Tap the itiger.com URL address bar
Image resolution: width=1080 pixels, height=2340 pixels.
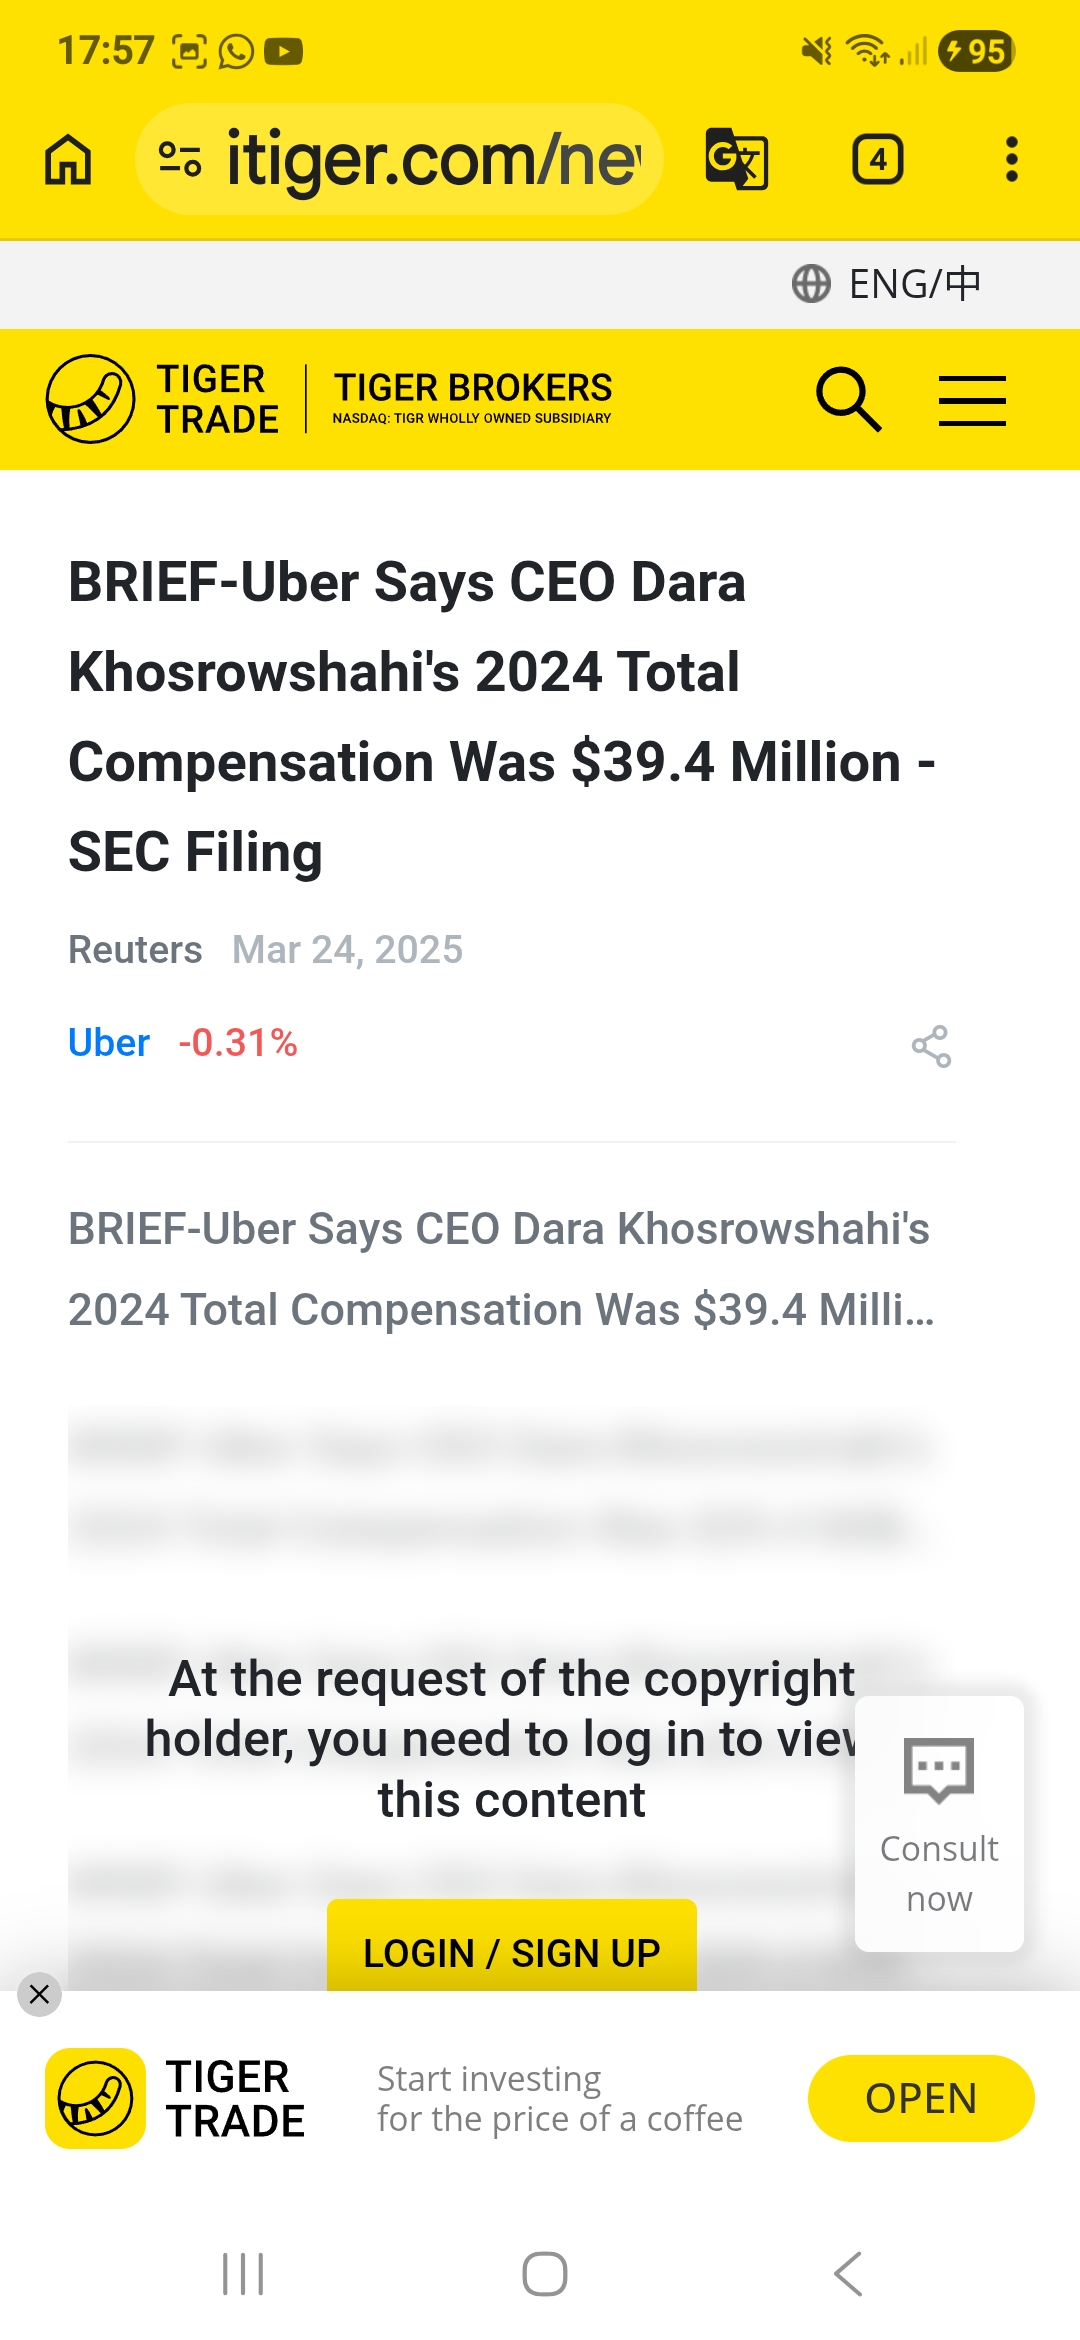[x=432, y=160]
